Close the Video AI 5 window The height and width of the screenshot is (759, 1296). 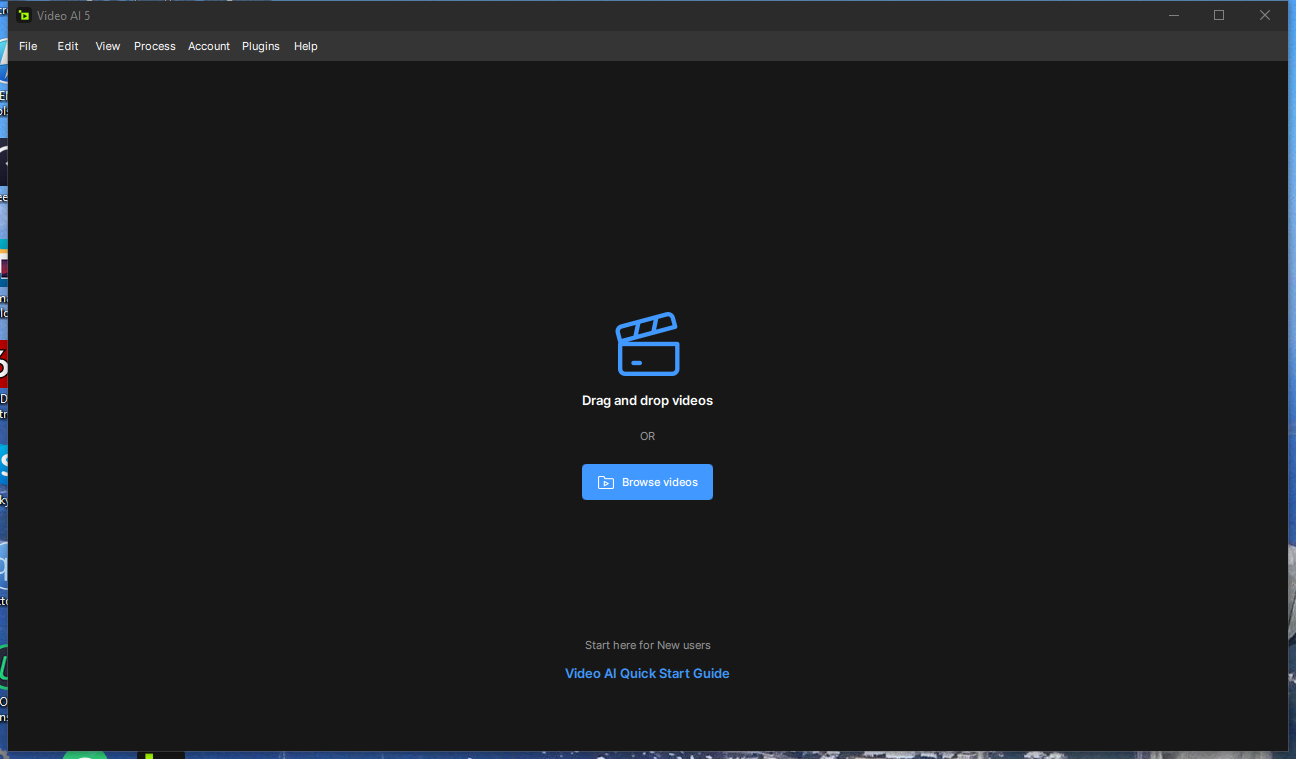click(1265, 15)
